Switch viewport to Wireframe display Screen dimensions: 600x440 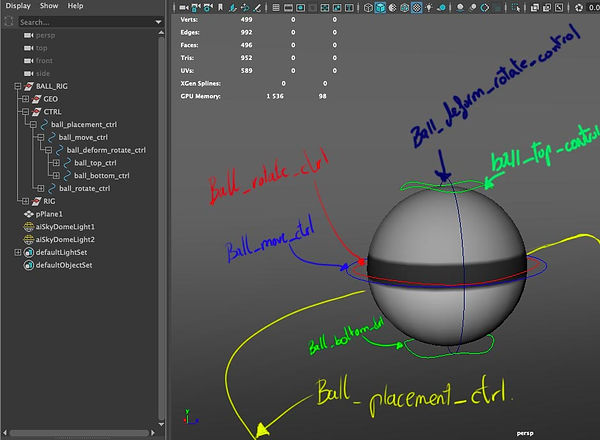point(368,7)
